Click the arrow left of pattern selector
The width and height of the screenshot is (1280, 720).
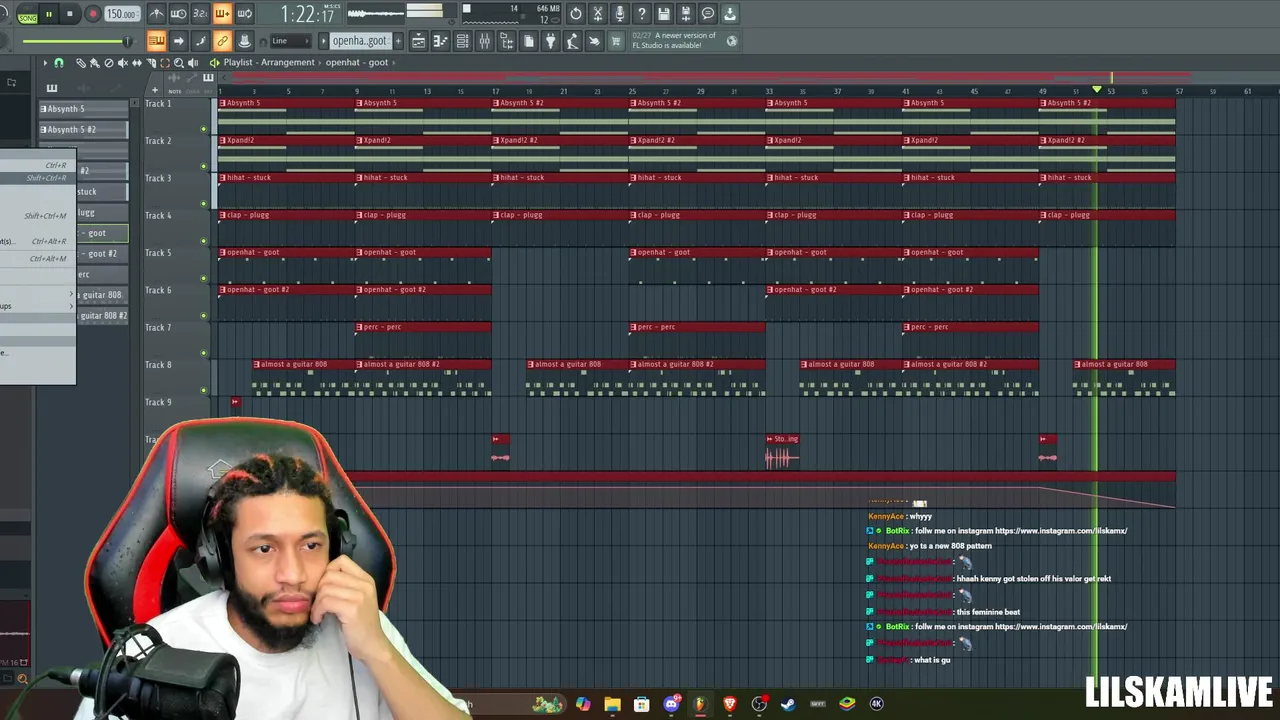point(323,41)
